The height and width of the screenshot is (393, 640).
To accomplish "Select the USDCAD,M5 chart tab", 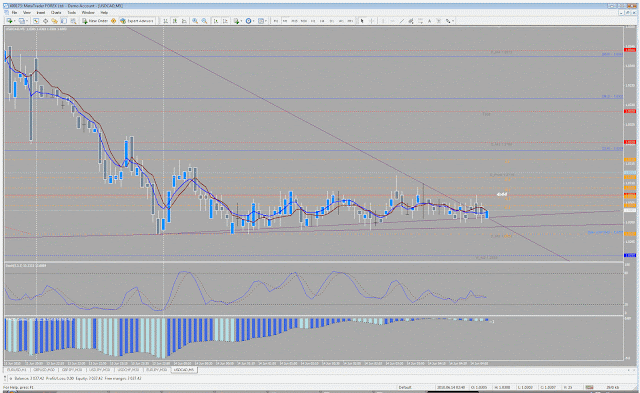I will coord(184,370).
